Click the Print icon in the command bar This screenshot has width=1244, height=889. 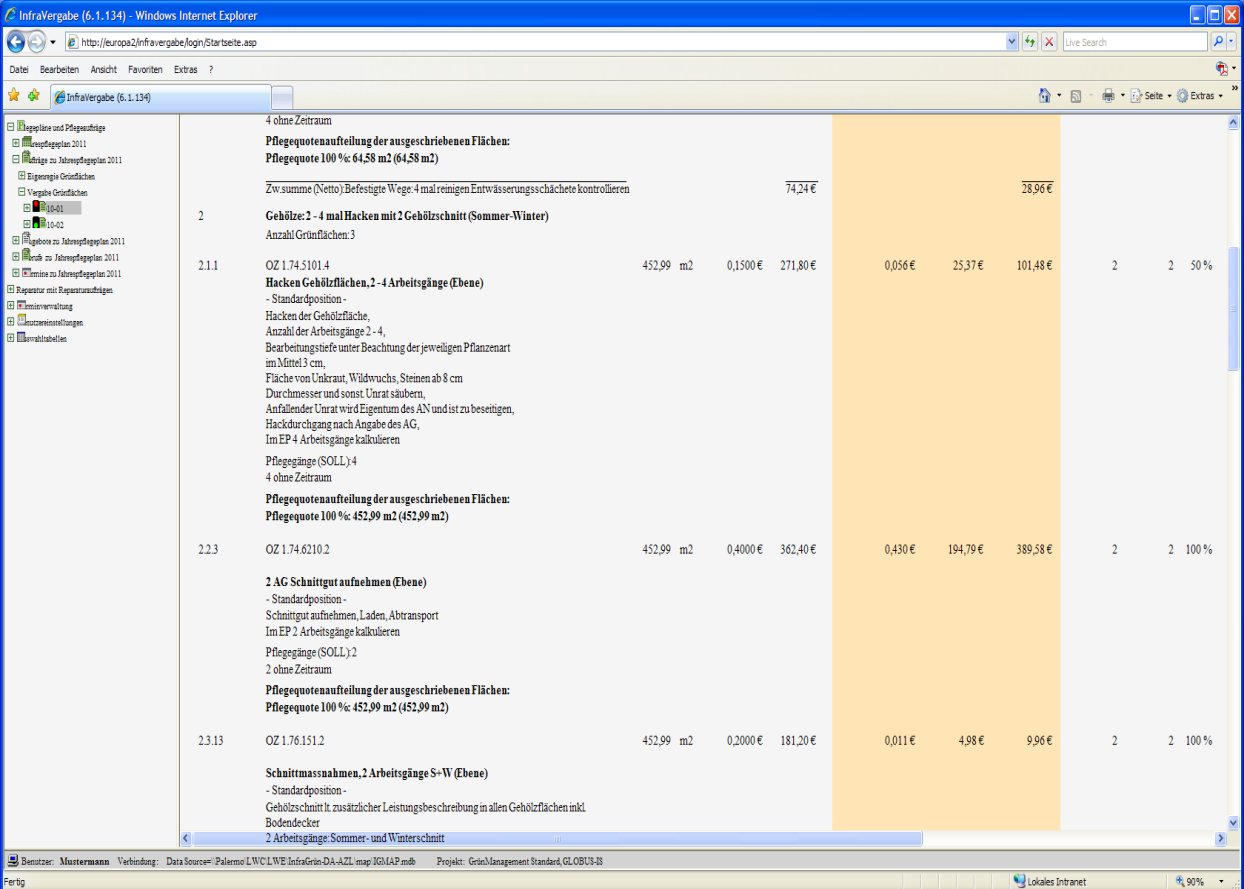coord(1108,96)
